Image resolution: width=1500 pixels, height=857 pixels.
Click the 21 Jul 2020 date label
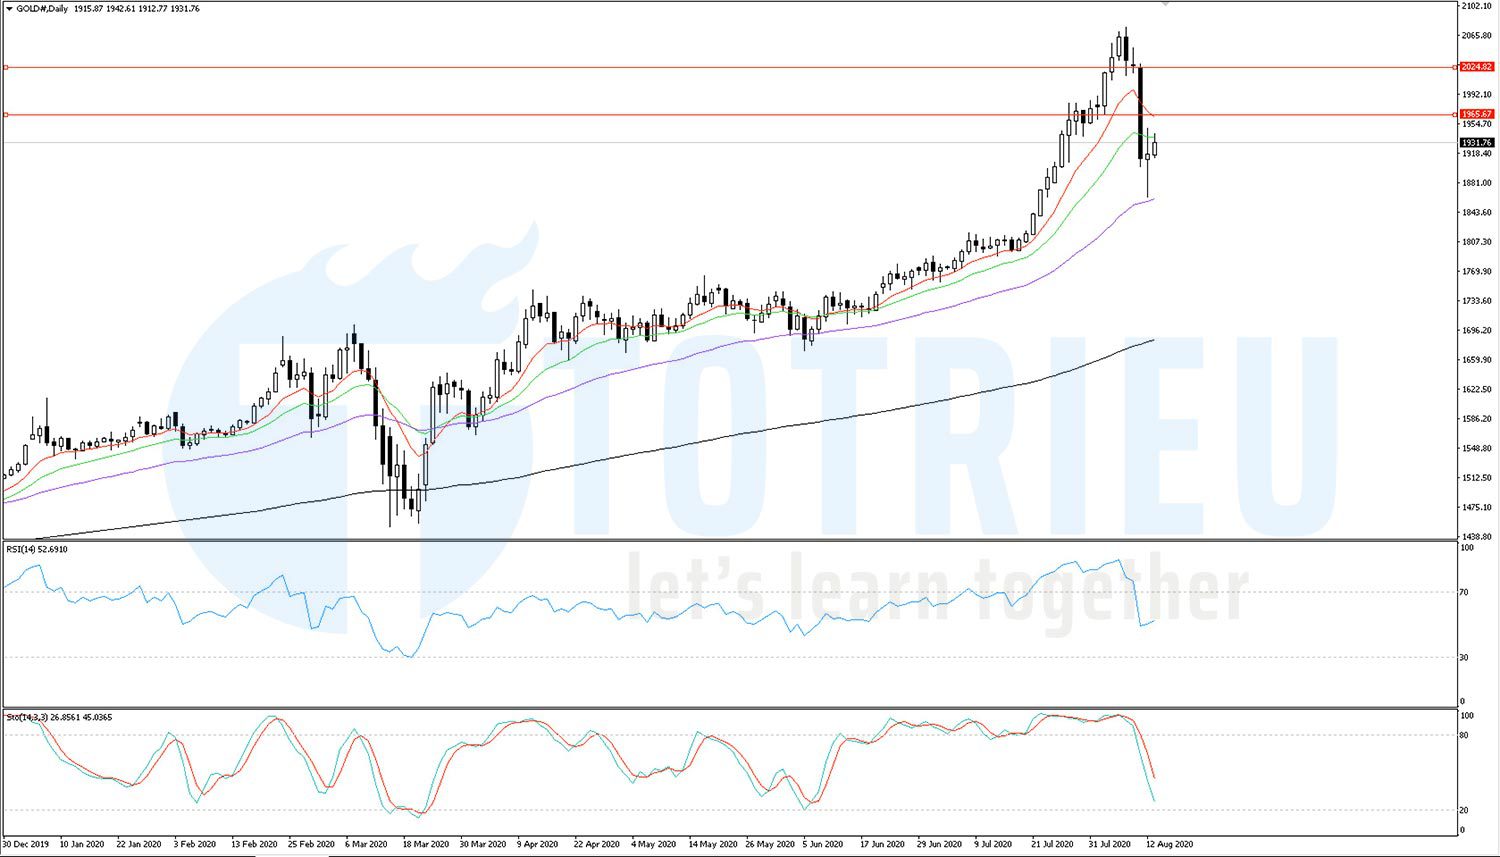(1054, 845)
